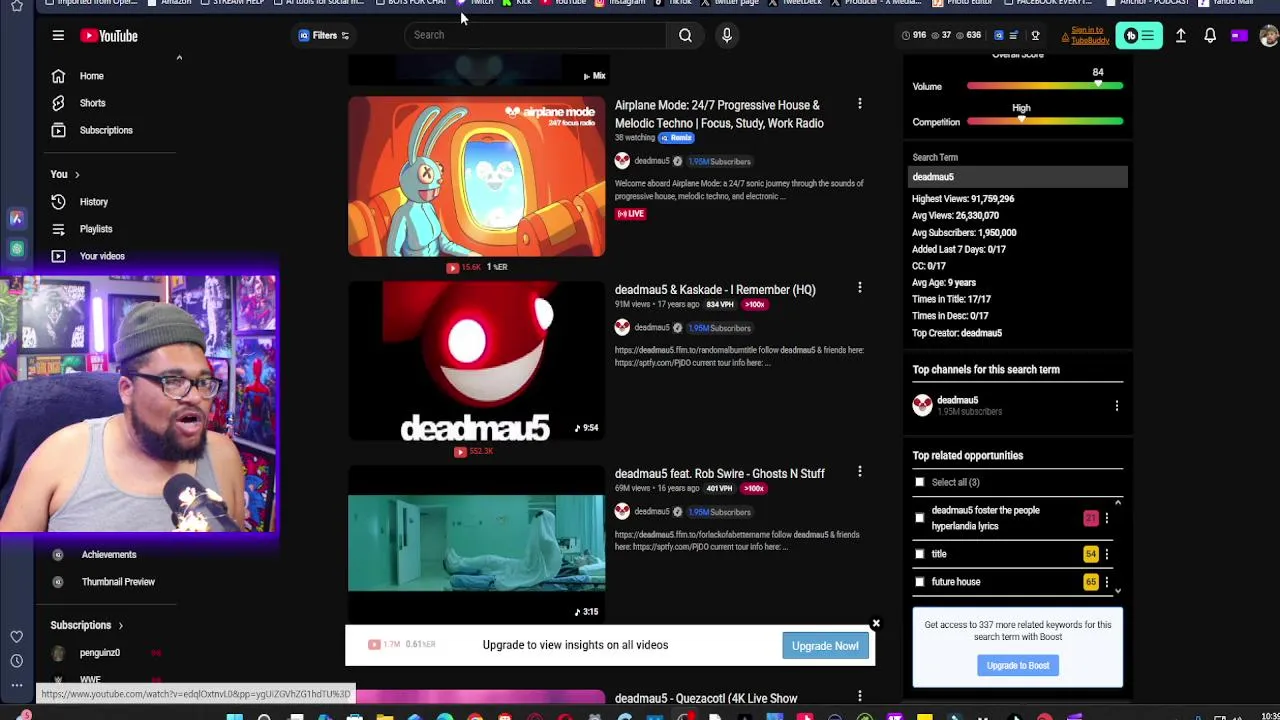Check the 'Select all (3)' checkbox
Screen dimensions: 1280x720
coord(920,482)
